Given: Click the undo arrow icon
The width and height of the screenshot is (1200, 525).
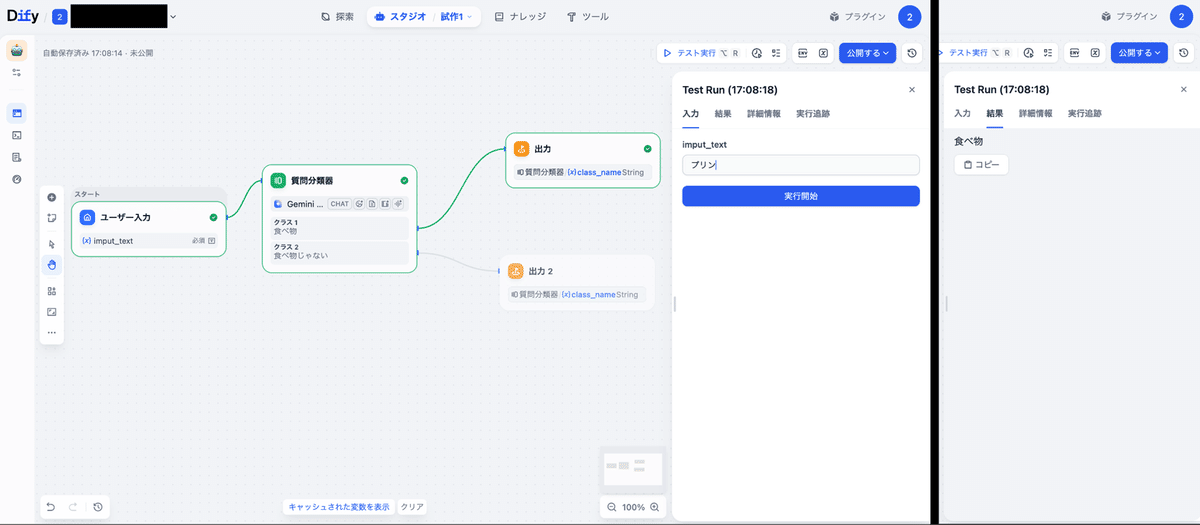Looking at the screenshot, I should pyautogui.click(x=51, y=507).
